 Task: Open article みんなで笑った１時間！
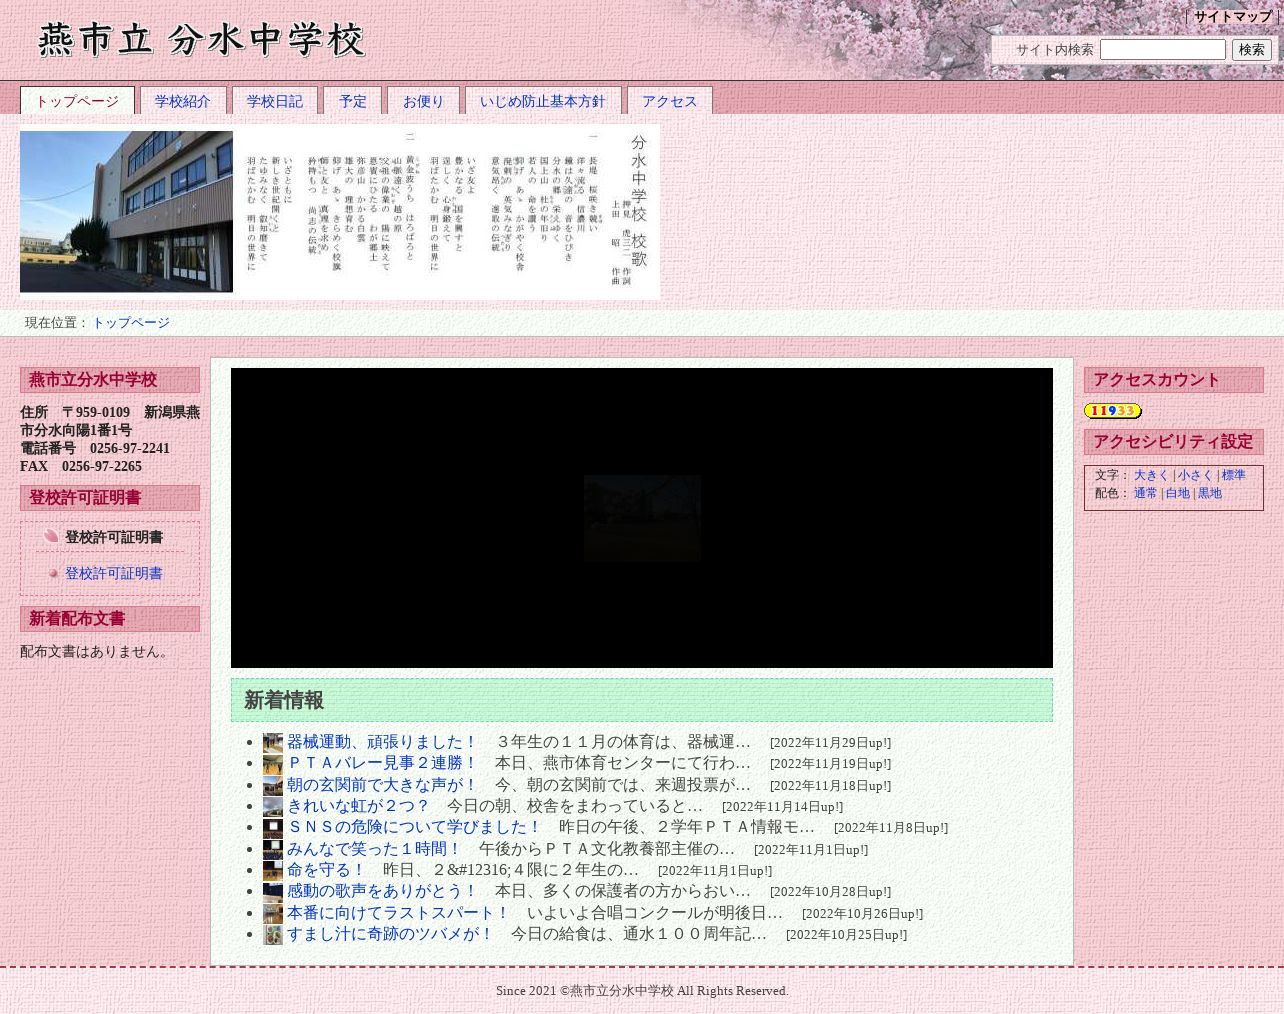(x=375, y=849)
